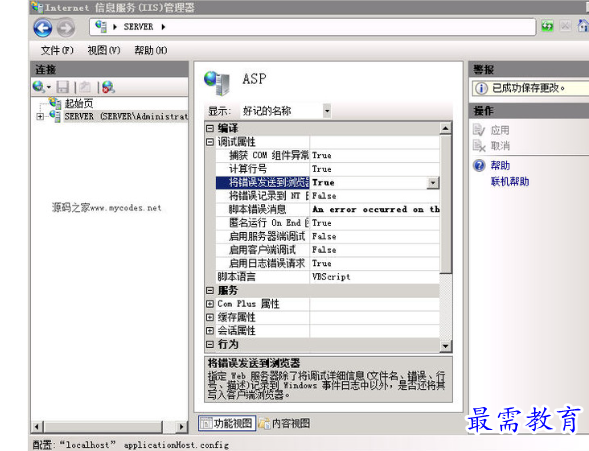Screen dimensions: 589x451
Task: Go back with the blue arrow button
Action: coord(42,28)
